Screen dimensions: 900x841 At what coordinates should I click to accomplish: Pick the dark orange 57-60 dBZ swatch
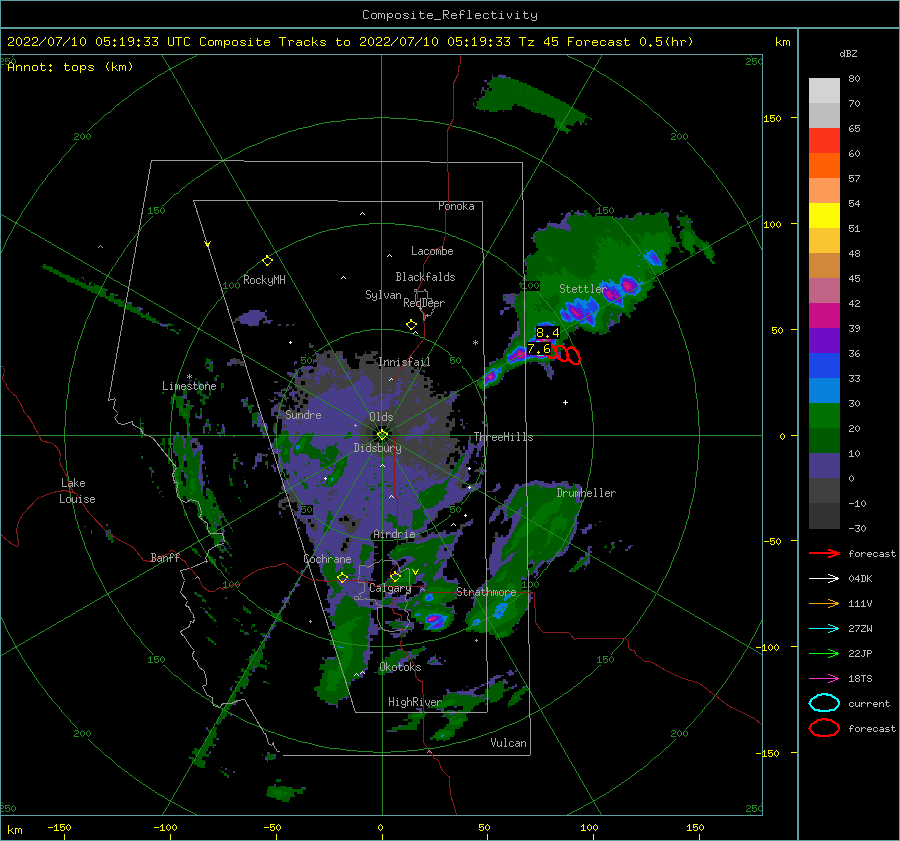pos(824,165)
